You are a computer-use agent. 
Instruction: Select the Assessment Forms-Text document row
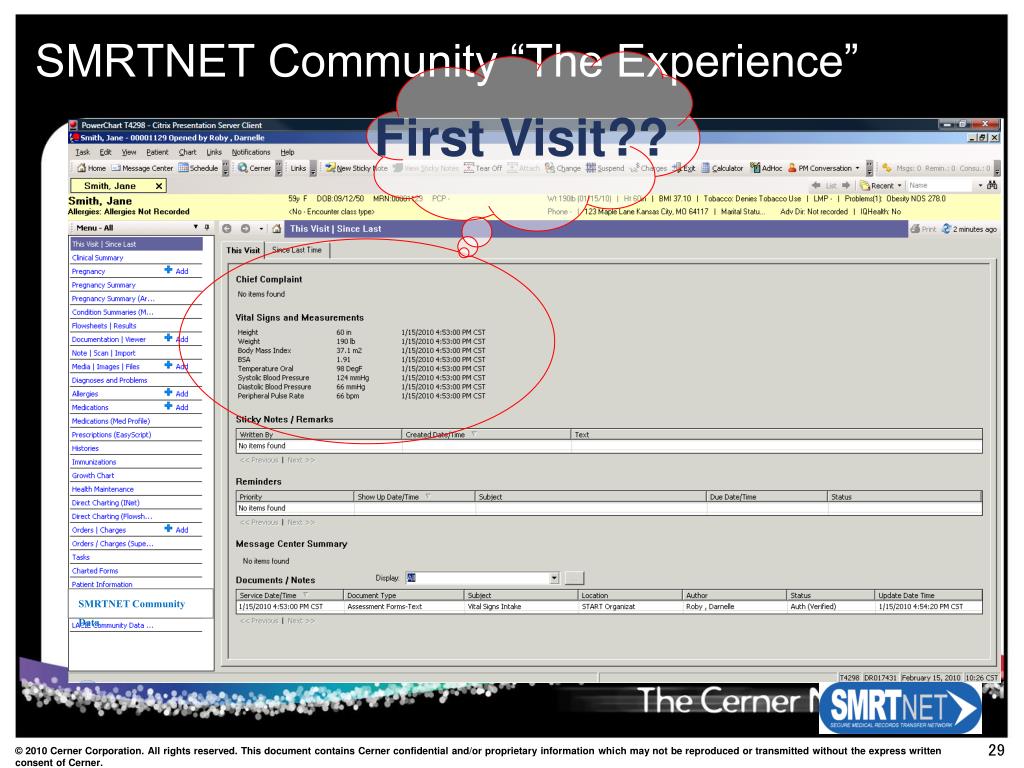[x=609, y=607]
